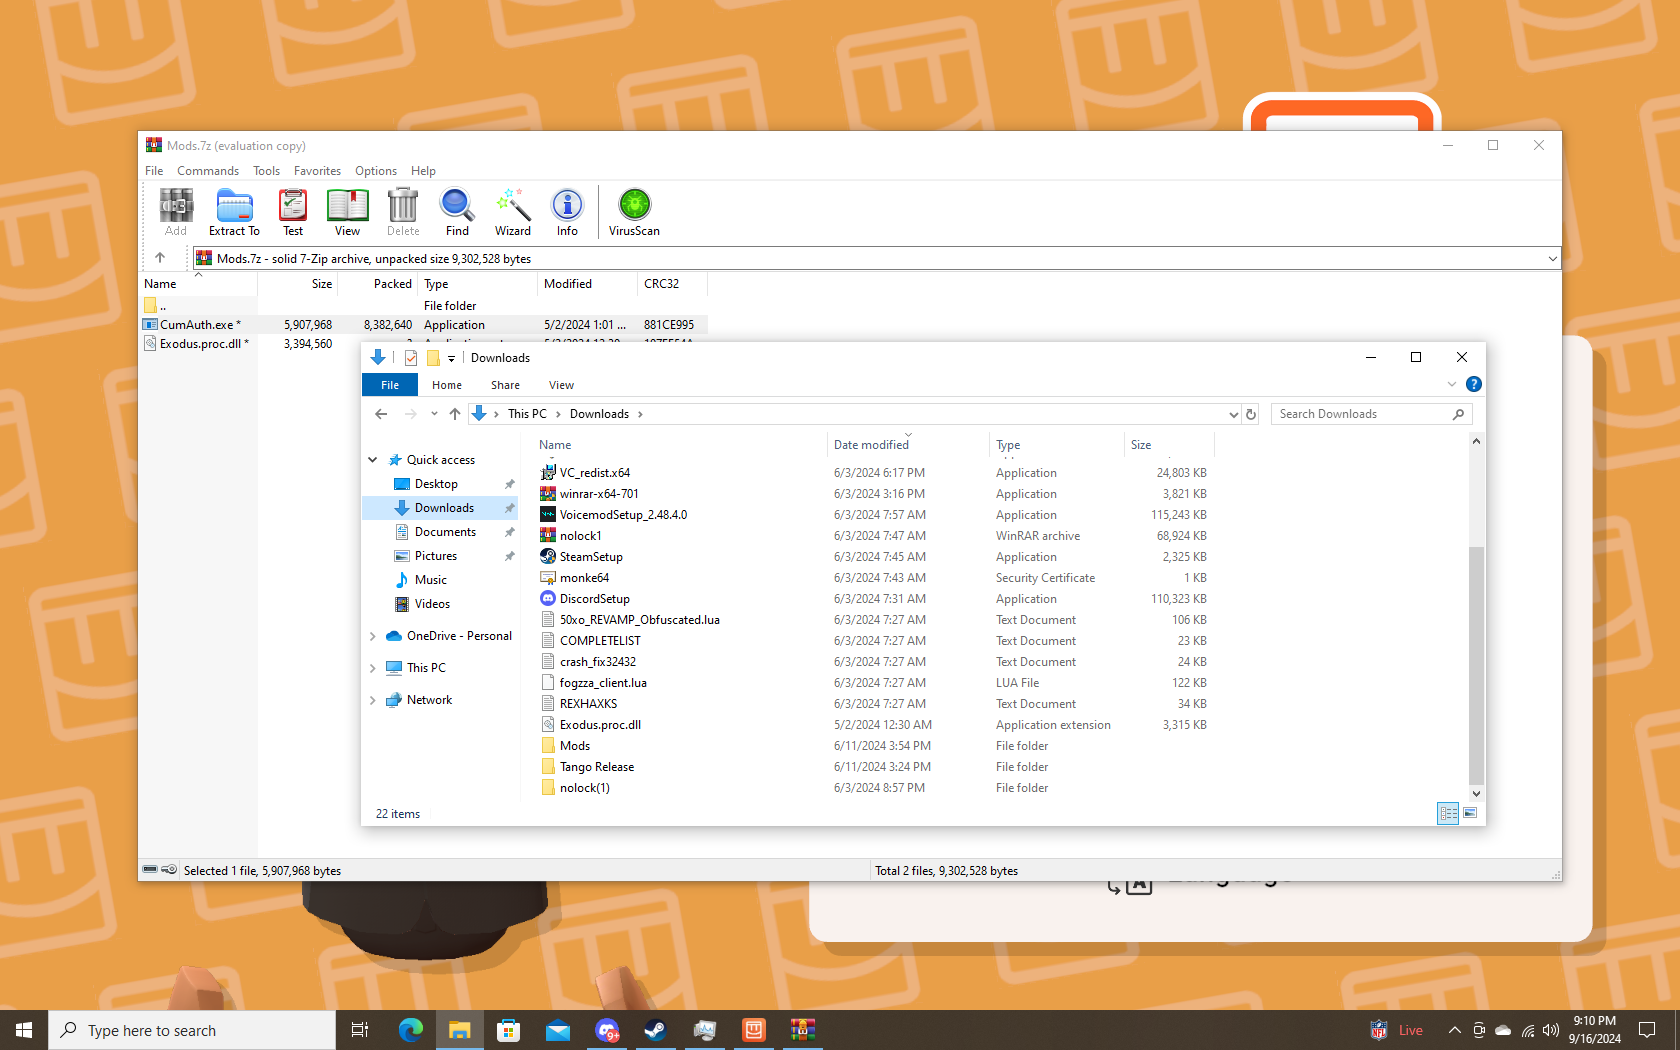Click New folder icon in the Explorer title bar
The height and width of the screenshot is (1050, 1680).
[433, 358]
